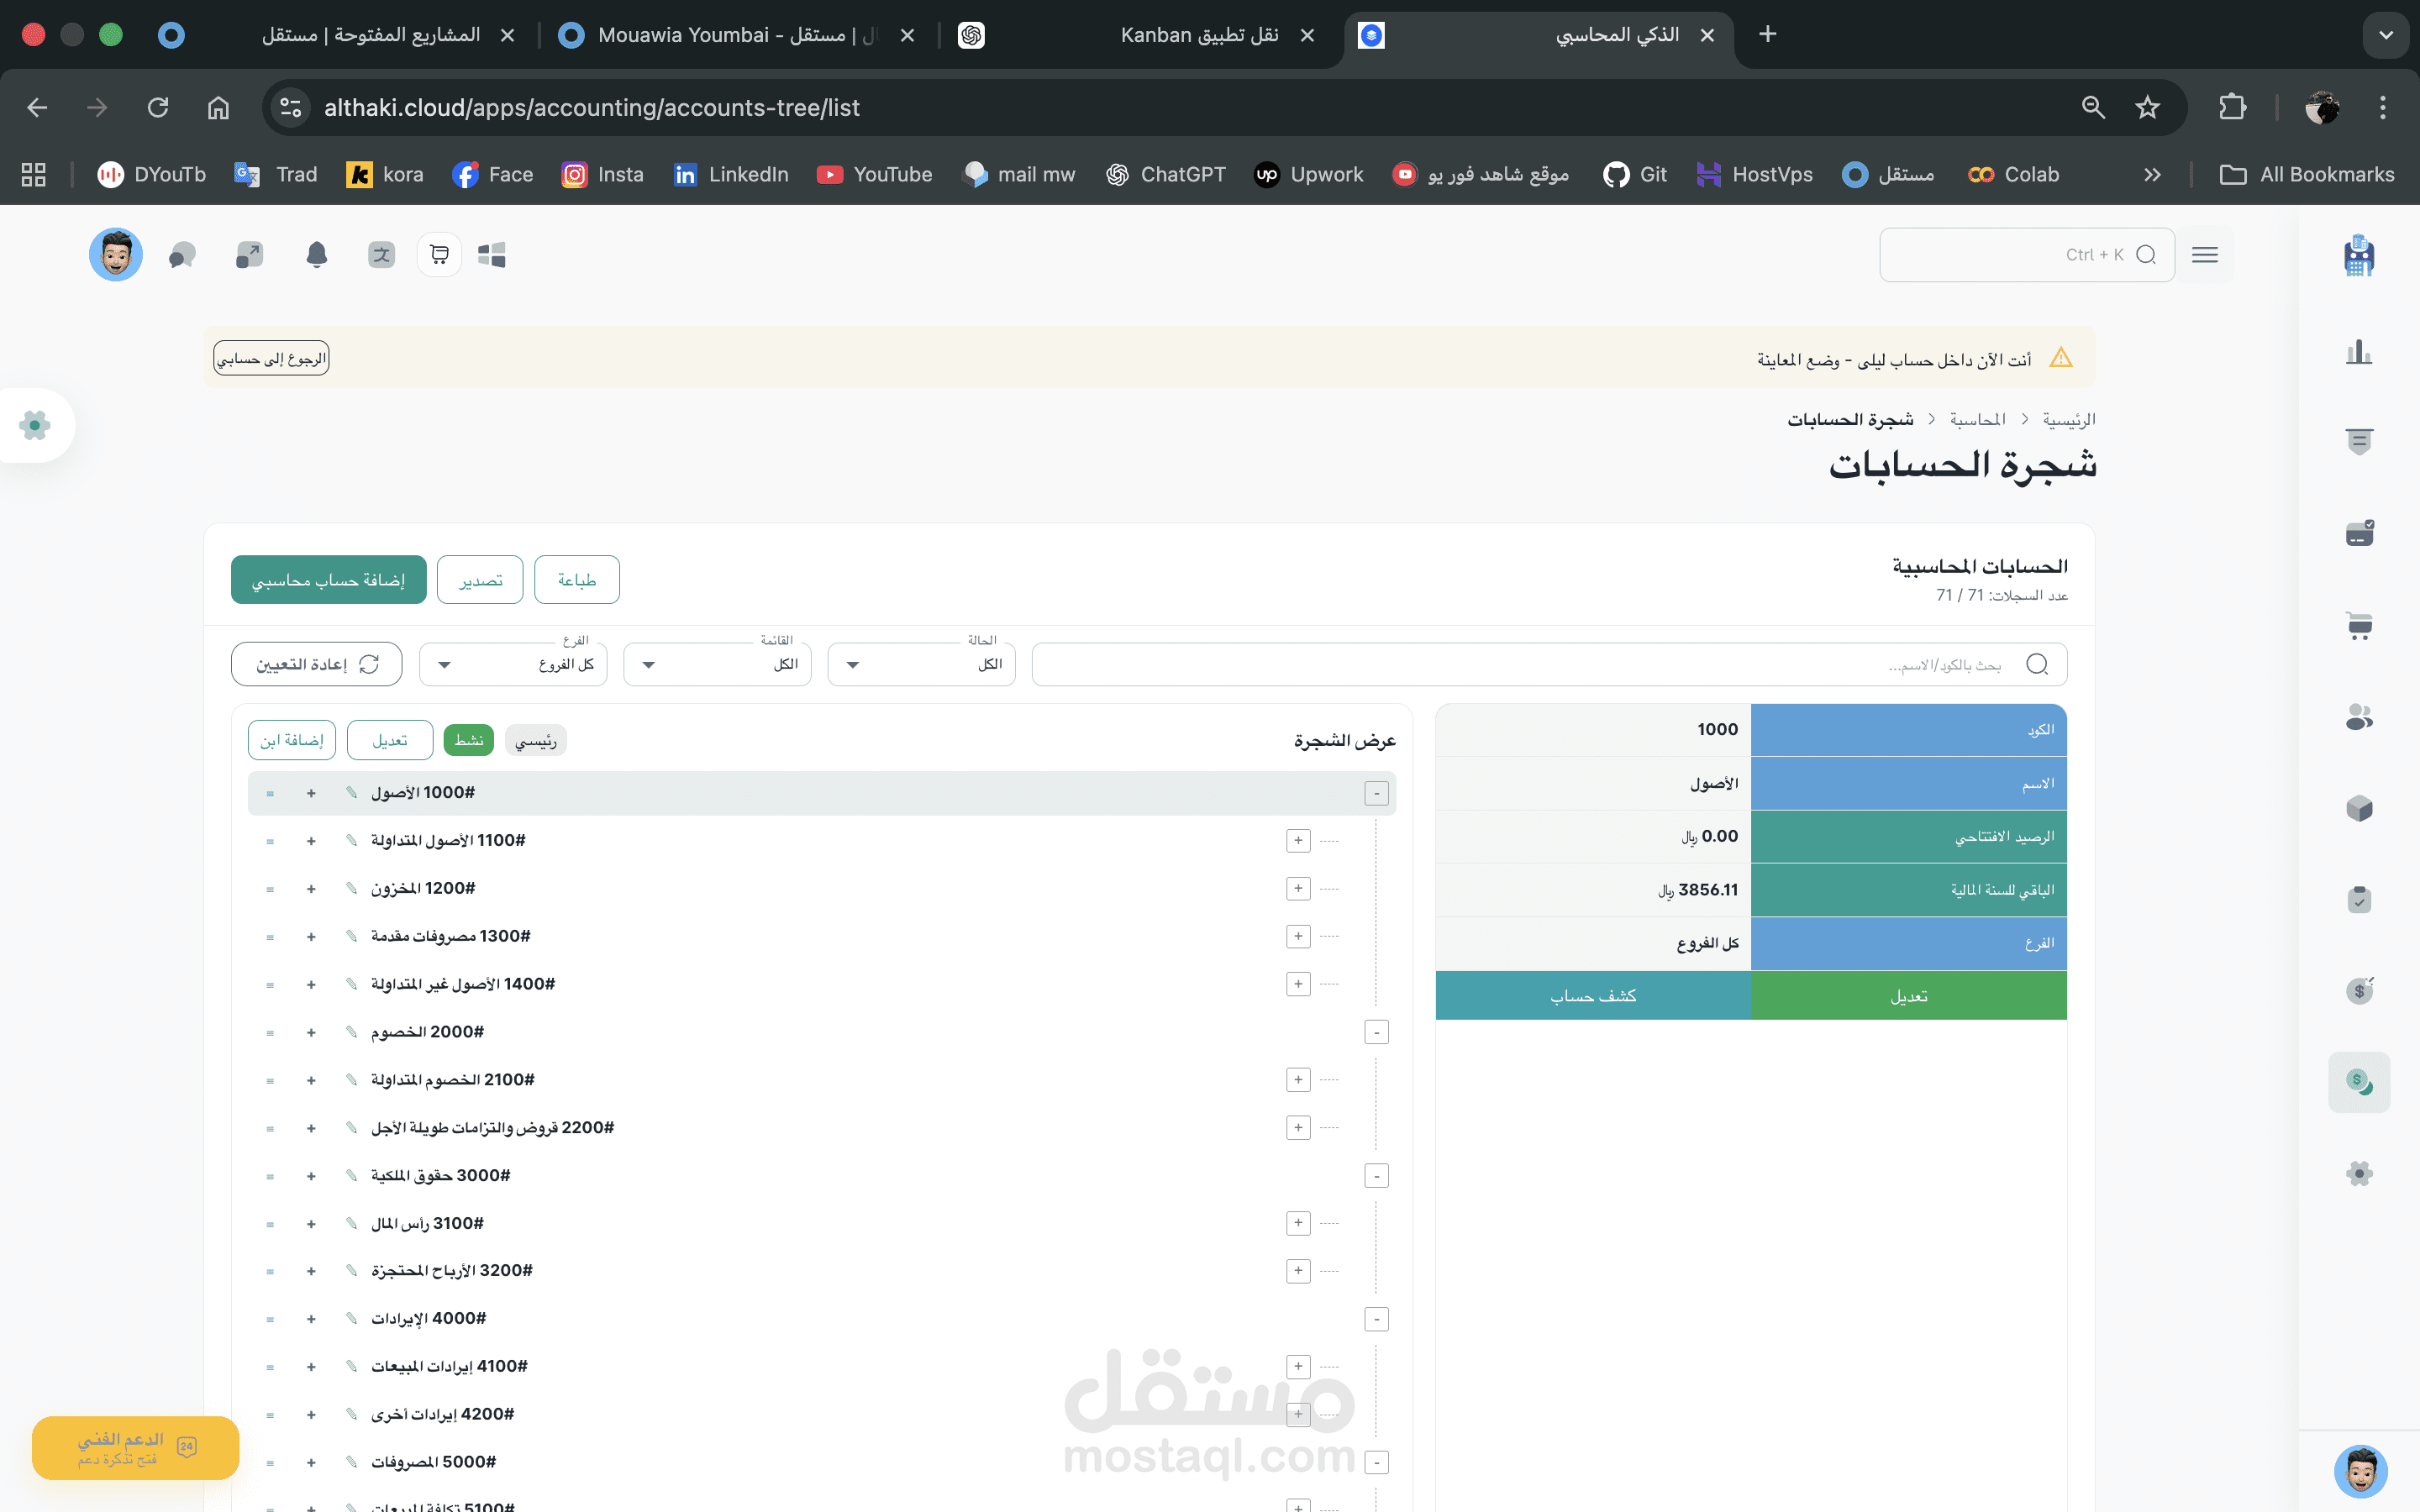Image resolution: width=2420 pixels, height=1512 pixels.
Task: Click the floating settings gear on left edge
Action: (x=35, y=425)
